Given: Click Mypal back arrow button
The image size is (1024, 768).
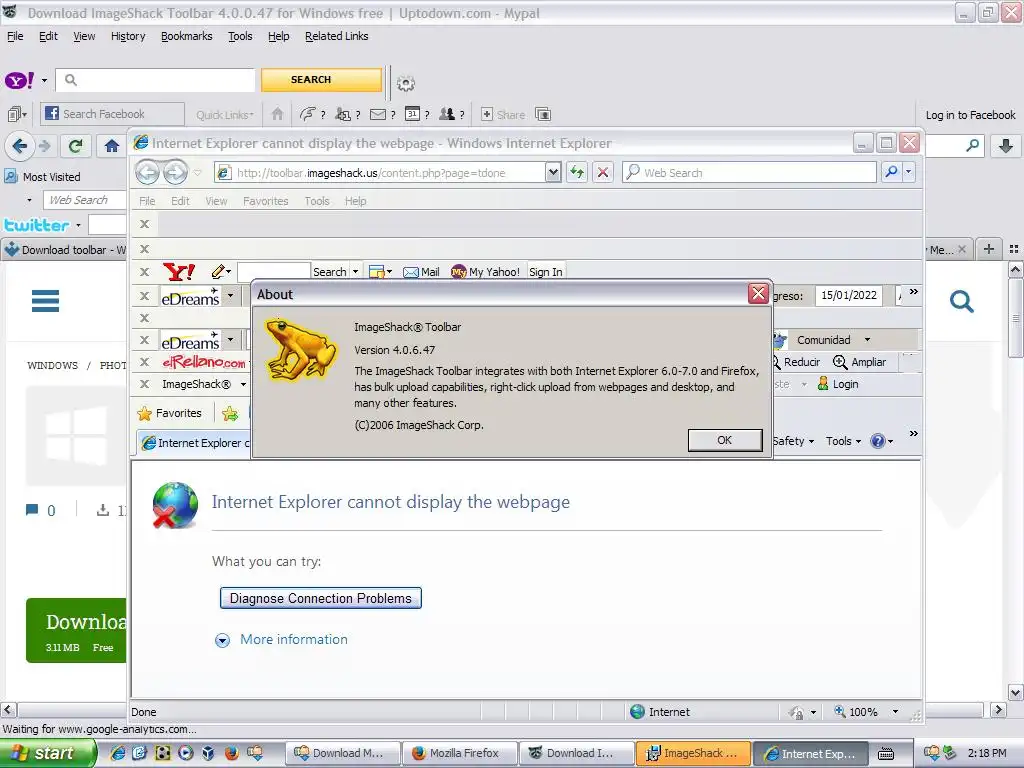Looking at the screenshot, I should point(20,146).
